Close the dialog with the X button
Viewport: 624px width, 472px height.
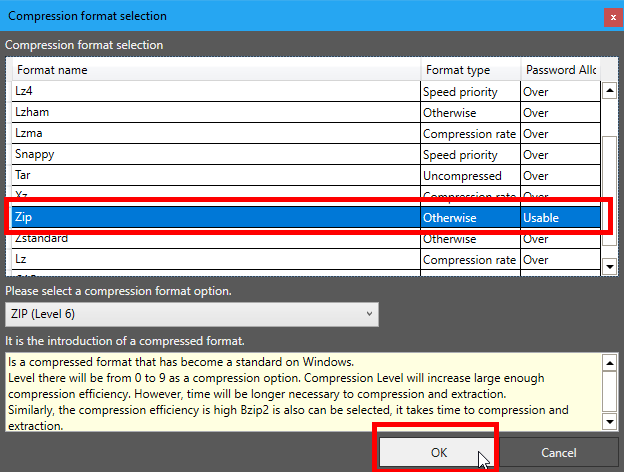tap(610, 16)
